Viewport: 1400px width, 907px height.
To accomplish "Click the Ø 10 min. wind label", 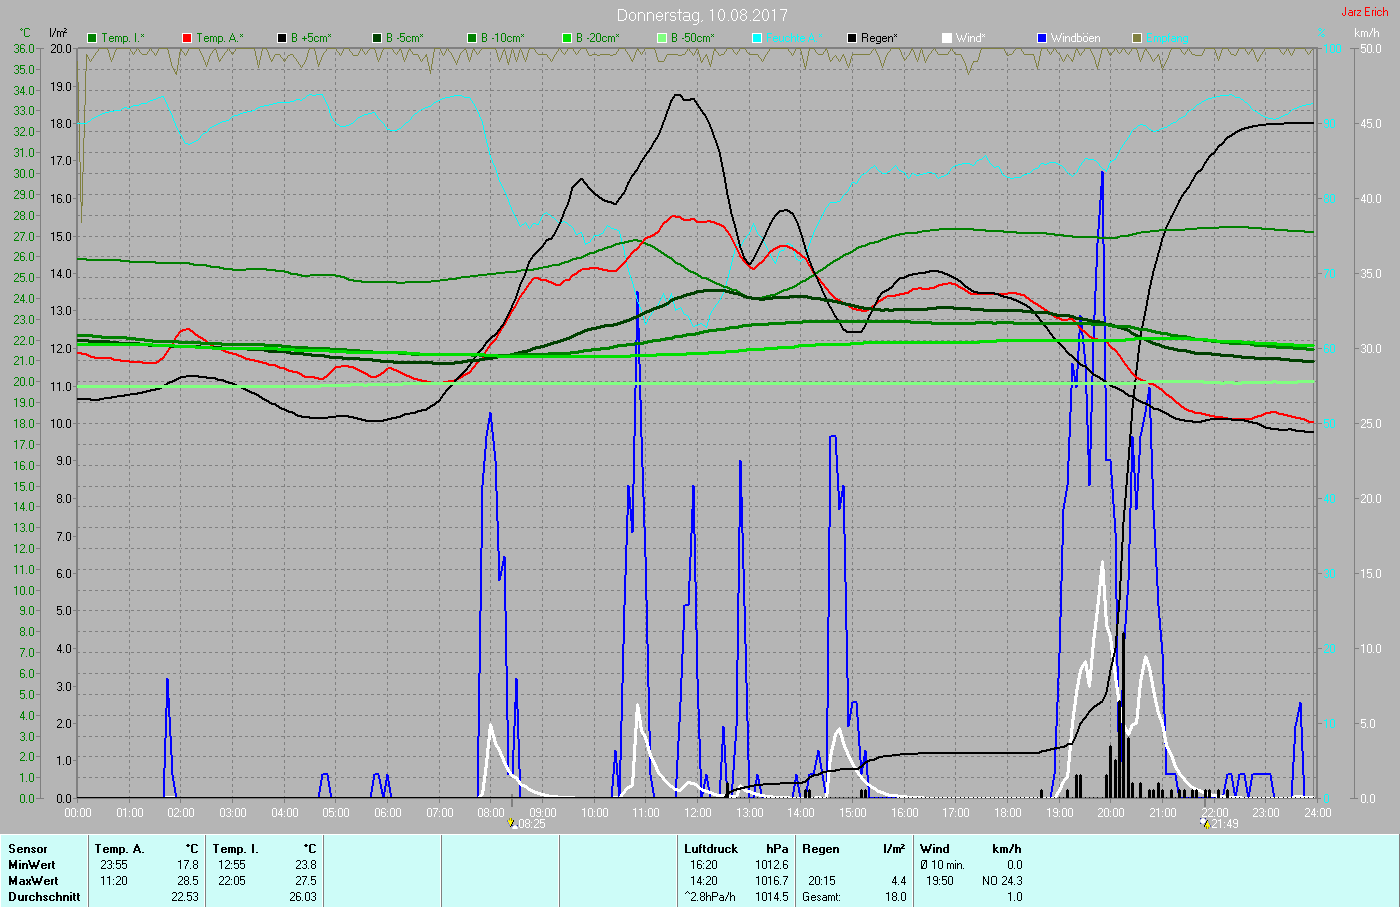I will 942,865.
